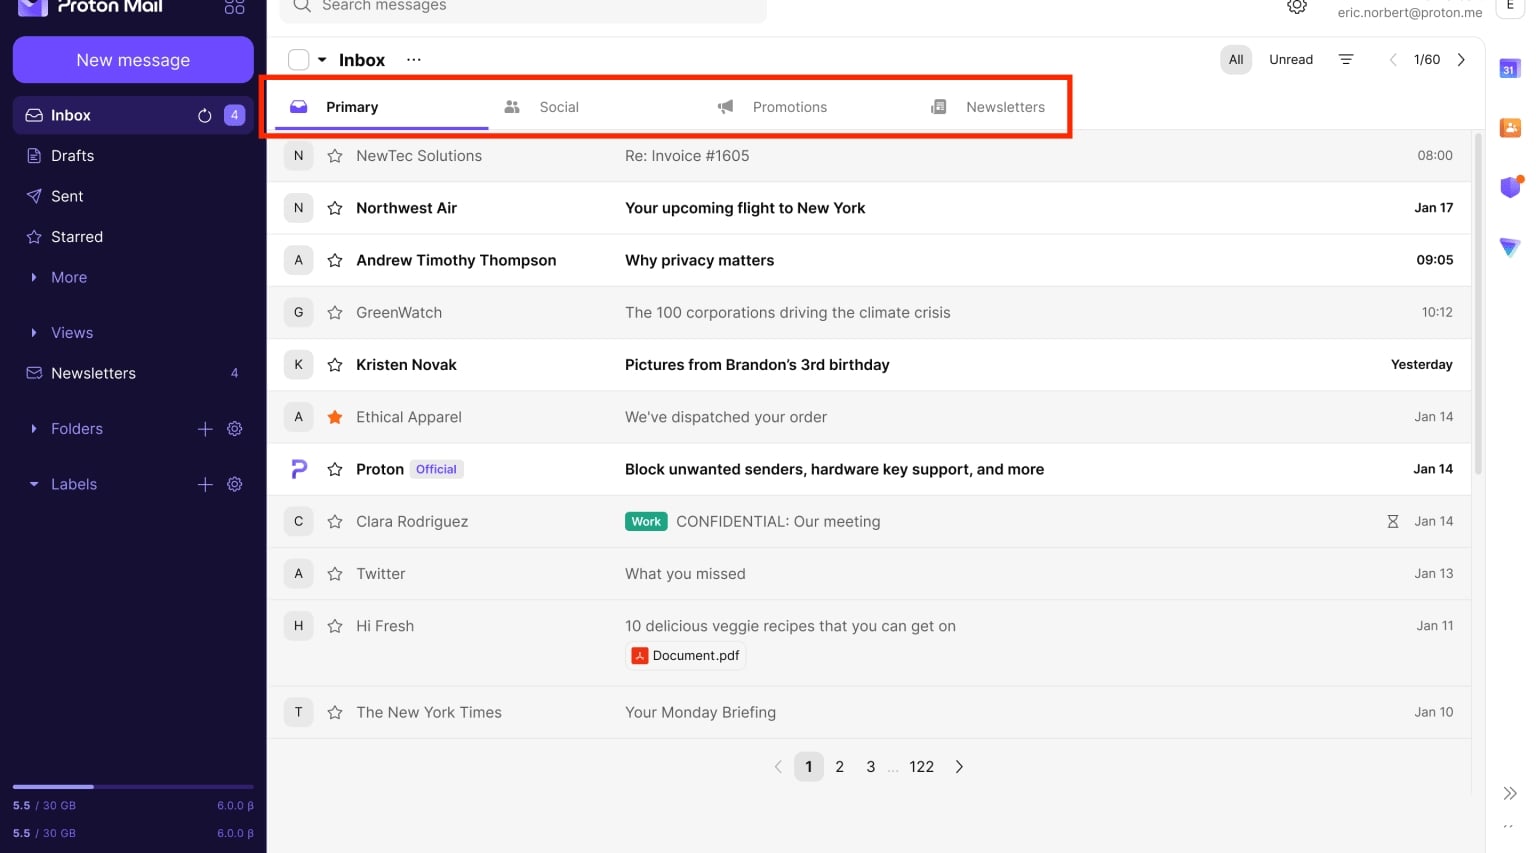Viewport: 1536px width, 853px height.
Task: Go to page 2
Action: tap(840, 767)
